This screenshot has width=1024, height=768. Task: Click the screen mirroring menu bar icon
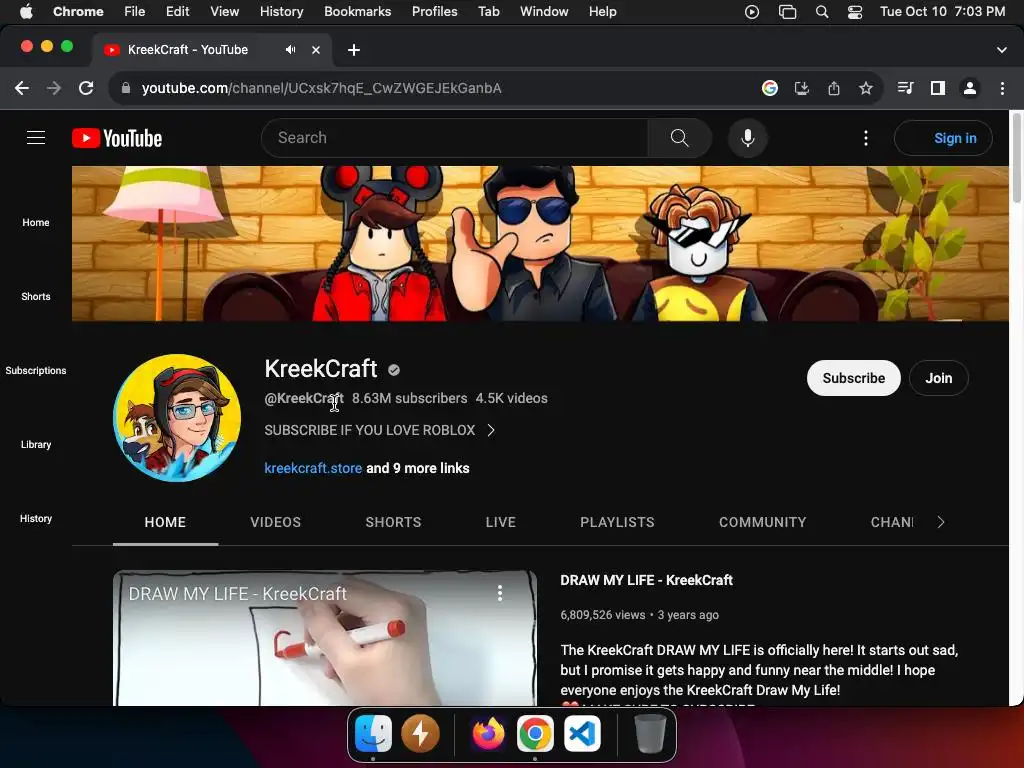[x=788, y=12]
